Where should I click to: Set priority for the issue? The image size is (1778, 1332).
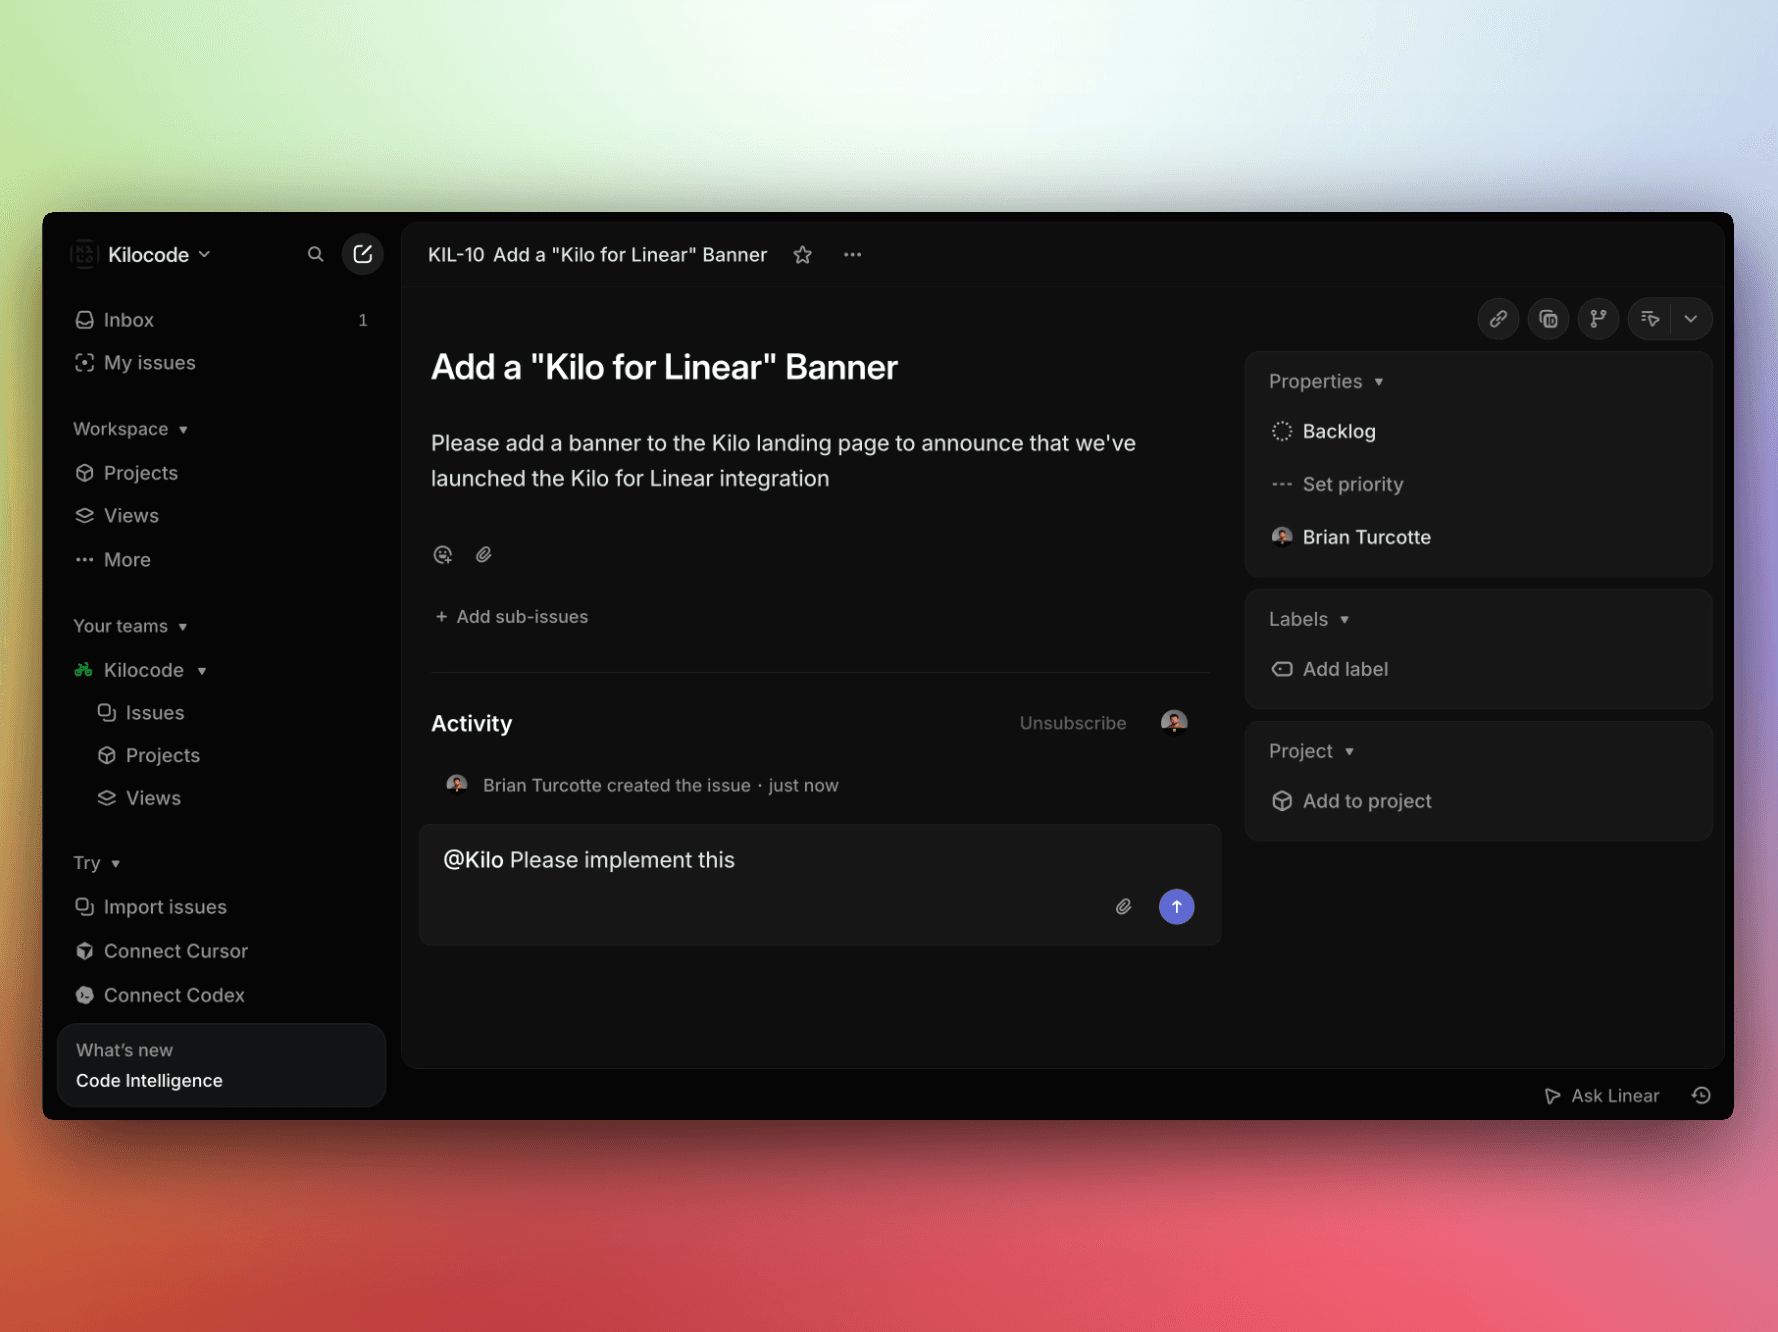[1339, 484]
